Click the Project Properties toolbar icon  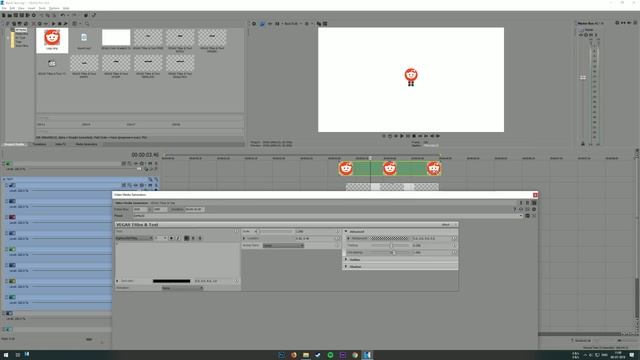point(33,15)
